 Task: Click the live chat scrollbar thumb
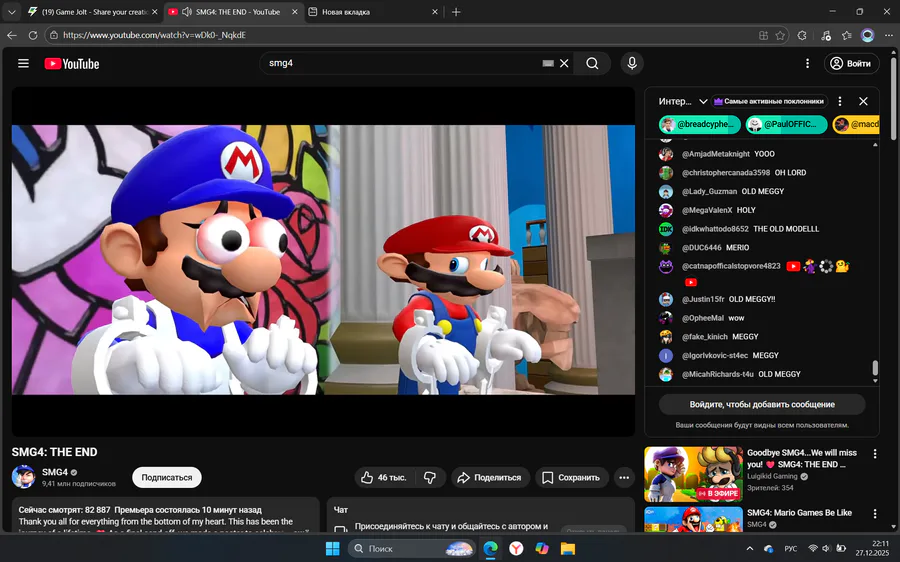coord(875,367)
